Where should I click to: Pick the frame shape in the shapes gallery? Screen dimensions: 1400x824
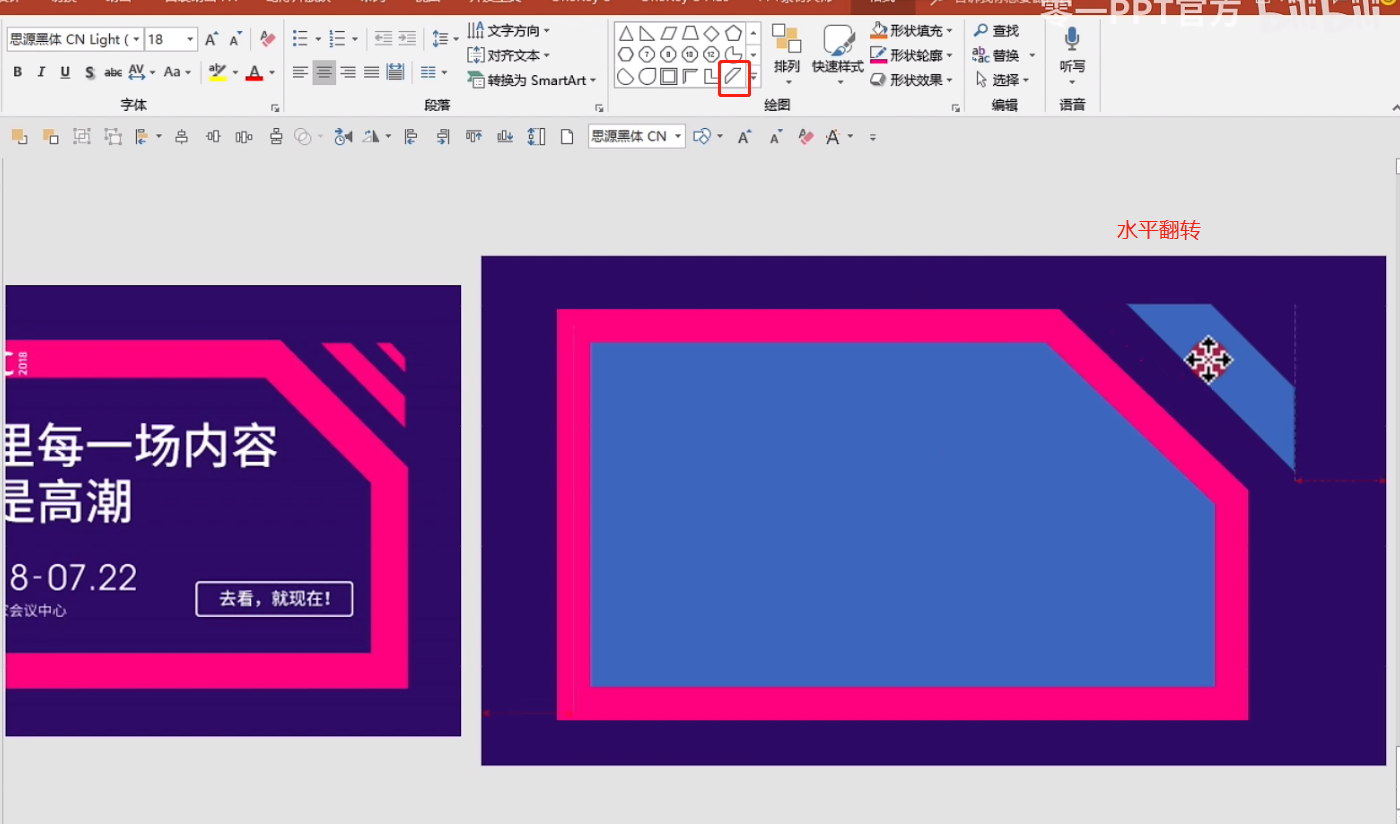(668, 76)
